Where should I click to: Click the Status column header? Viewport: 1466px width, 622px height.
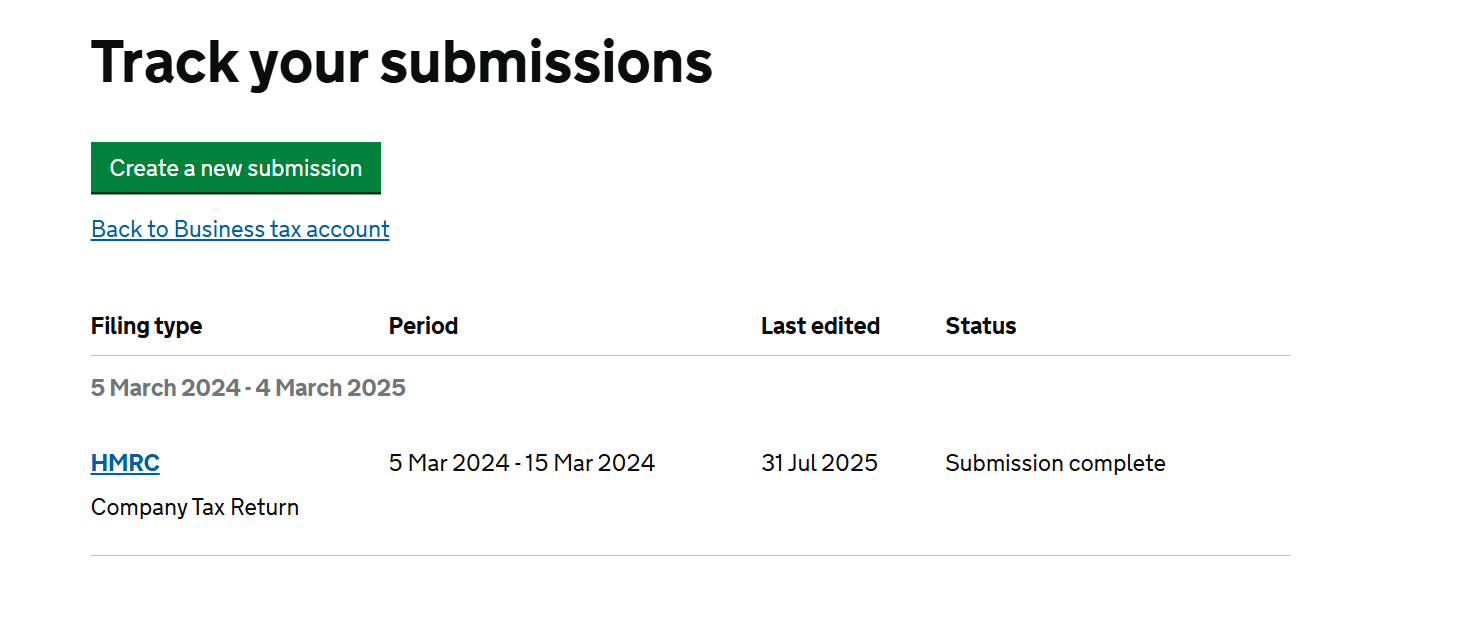980,326
